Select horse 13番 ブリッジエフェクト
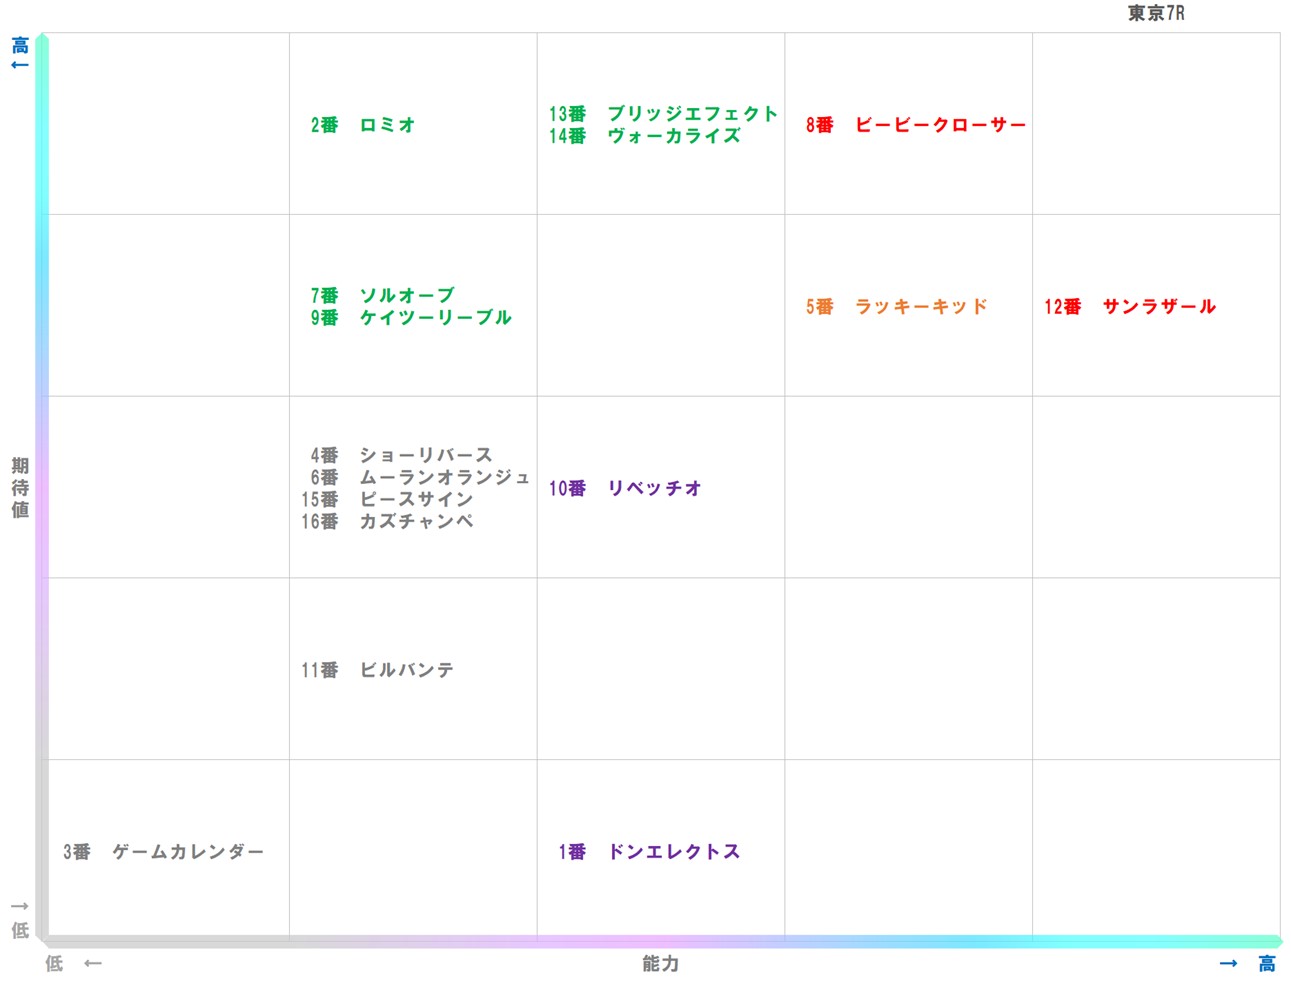The width and height of the screenshot is (1291, 983). [661, 113]
